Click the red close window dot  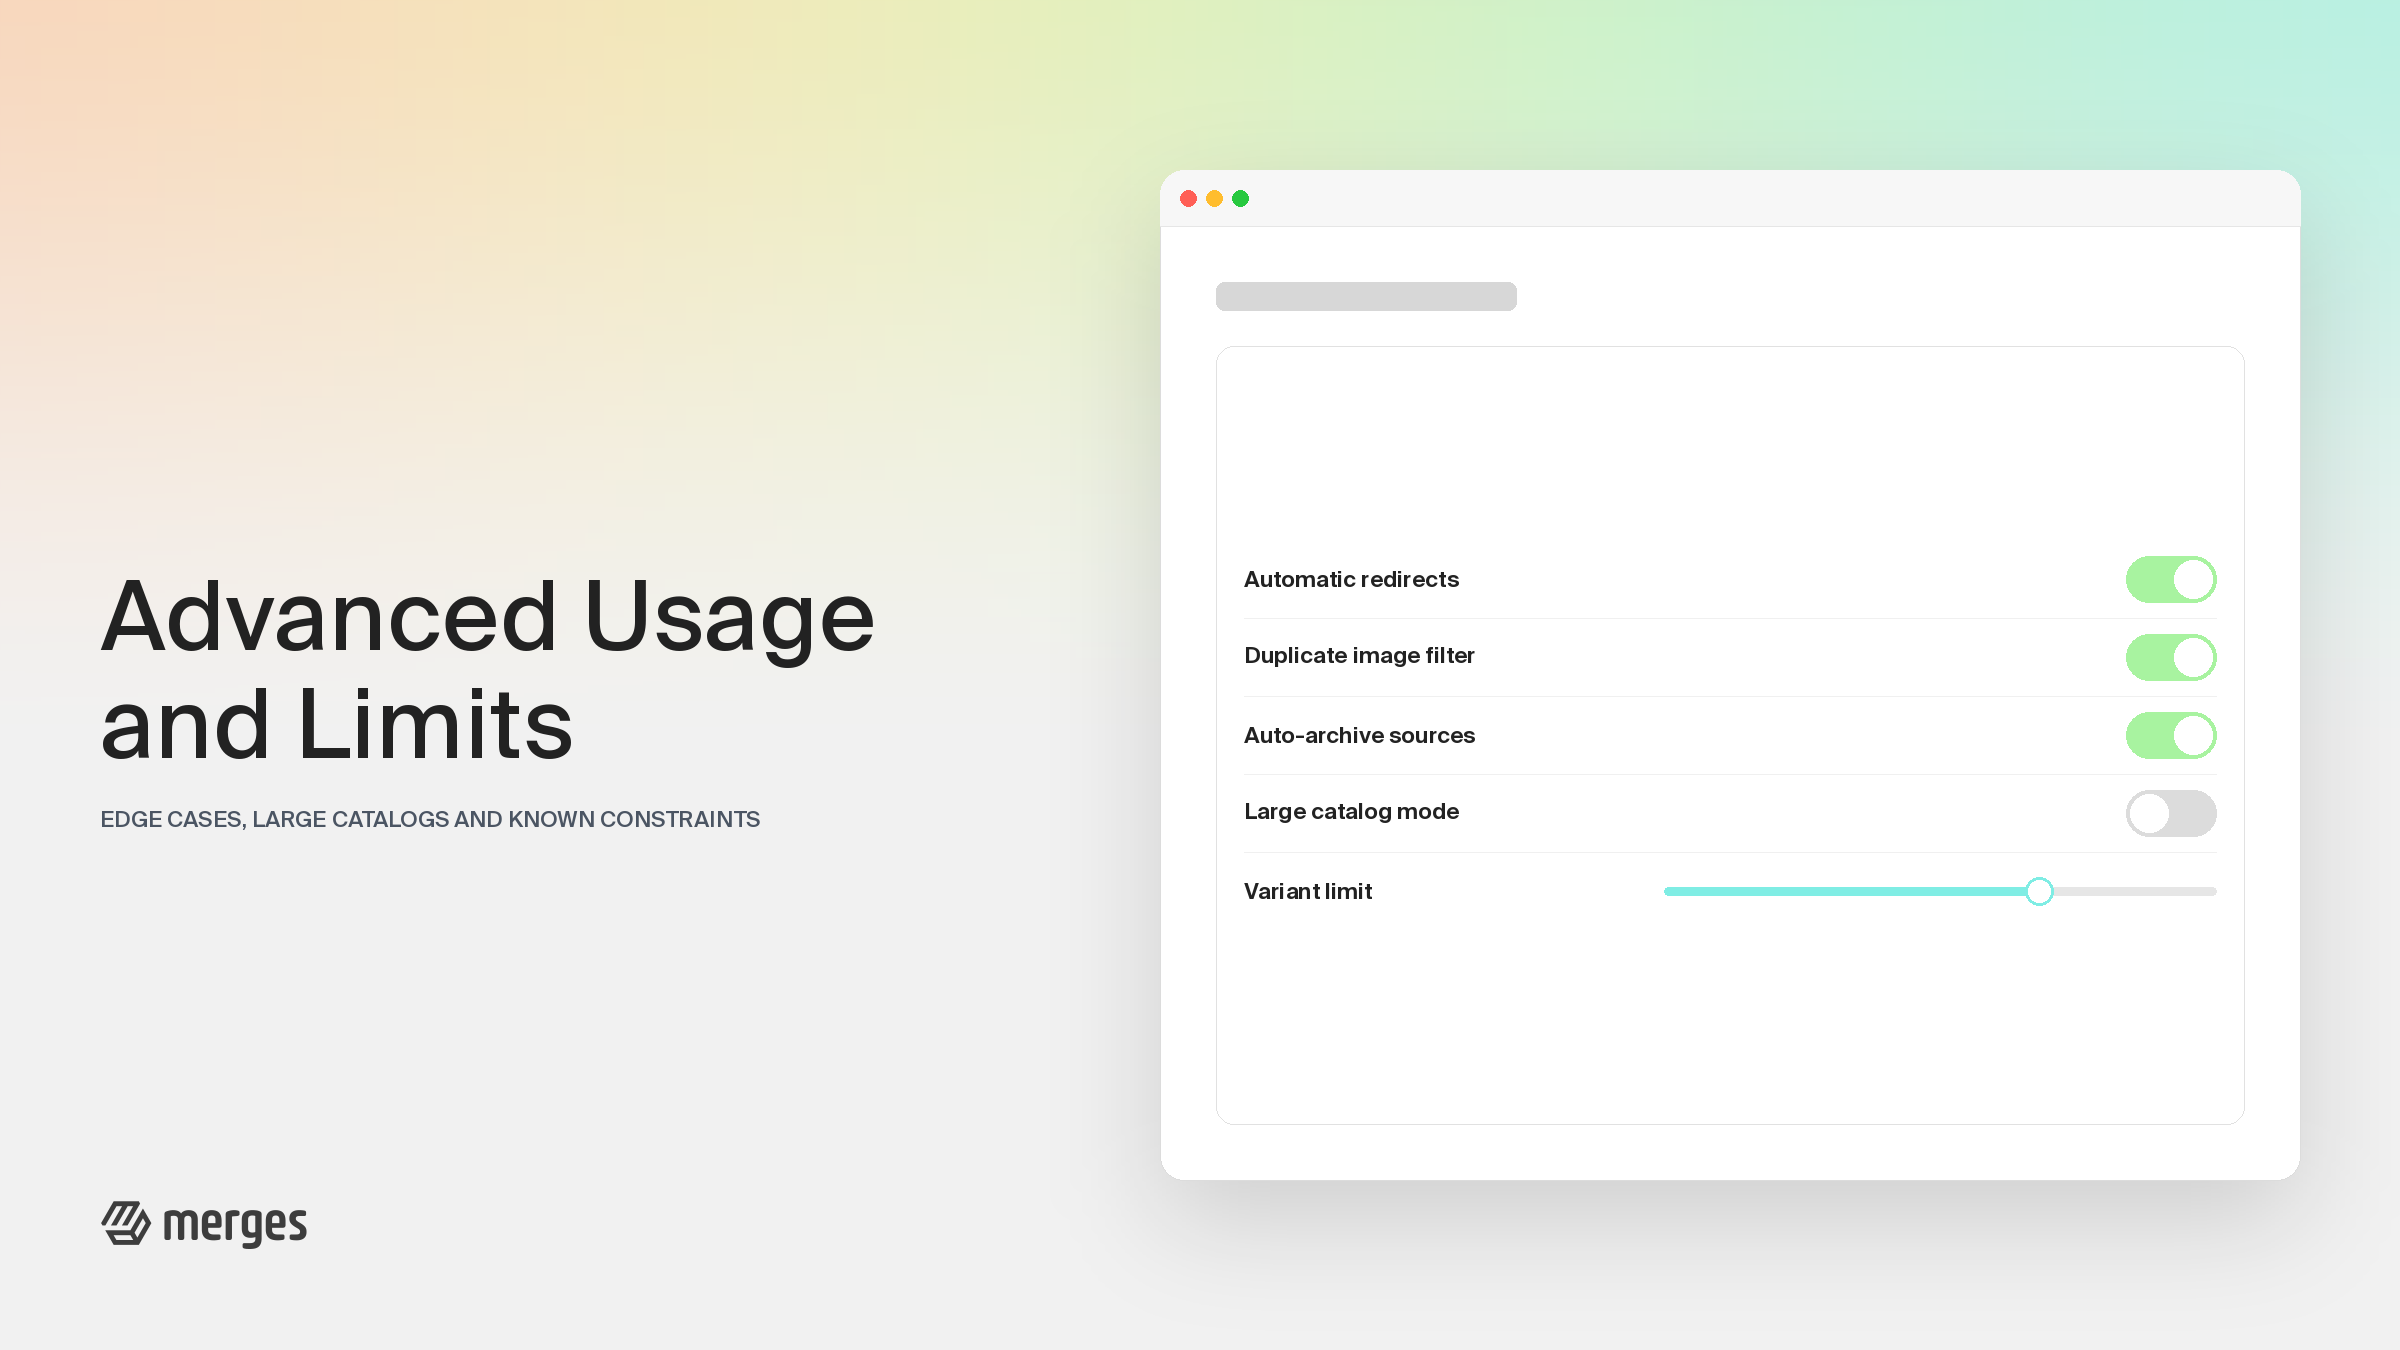pyautogui.click(x=1189, y=199)
